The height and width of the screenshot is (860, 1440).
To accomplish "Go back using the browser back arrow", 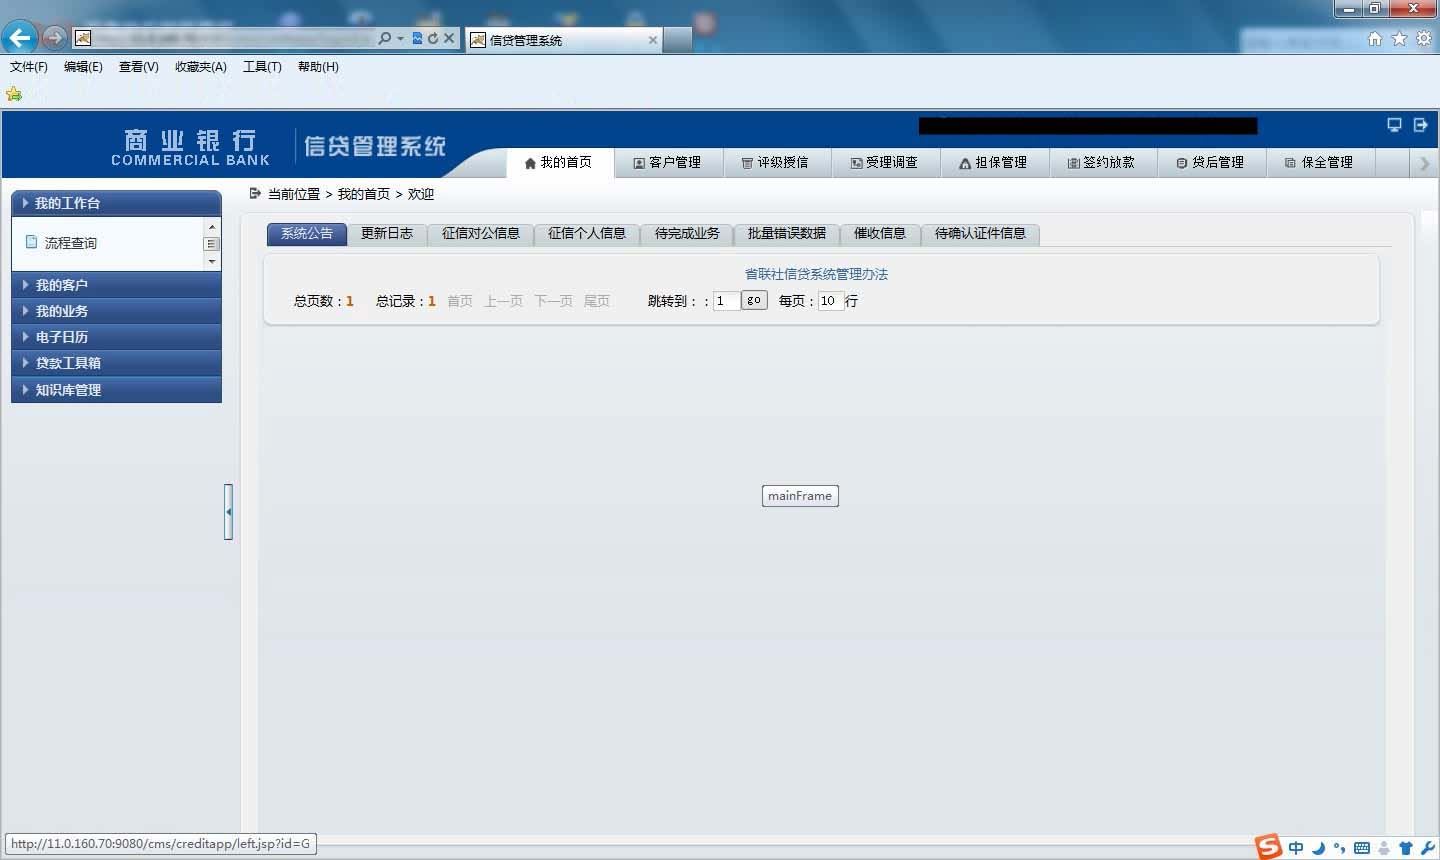I will pyautogui.click(x=19, y=38).
